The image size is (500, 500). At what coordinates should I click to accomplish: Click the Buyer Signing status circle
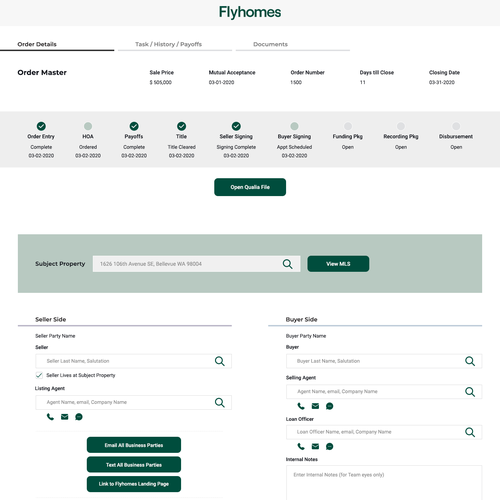294,126
